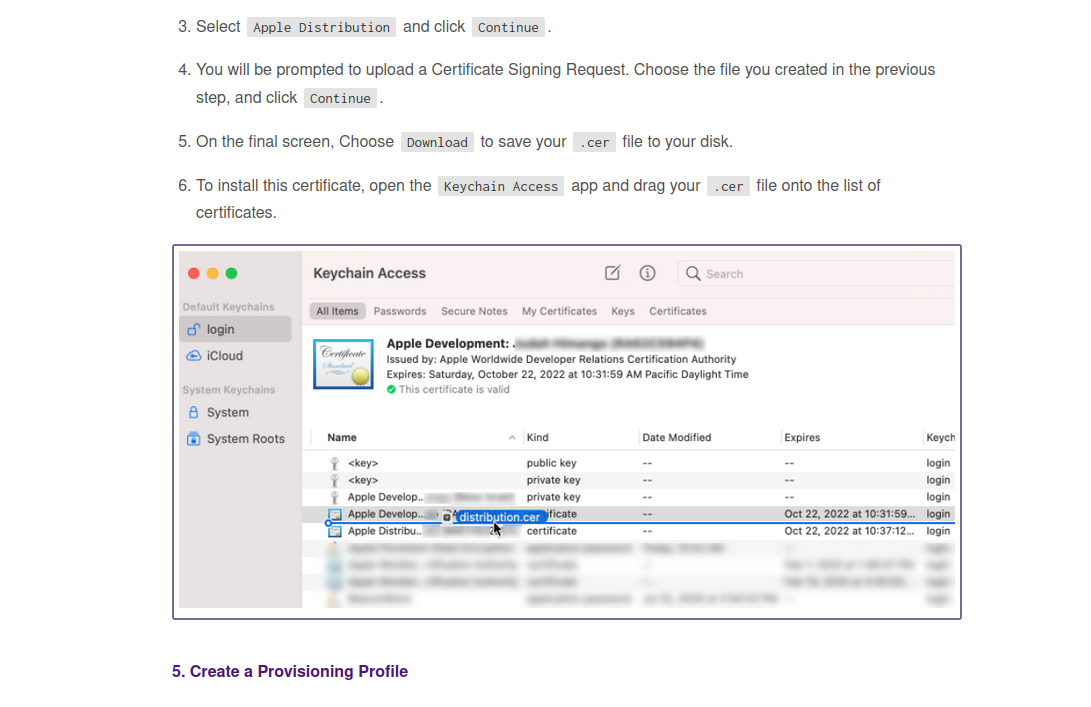Toggle sort order using the Name column chevron
Image resolution: width=1091 pixels, height=707 pixels.
click(x=510, y=437)
